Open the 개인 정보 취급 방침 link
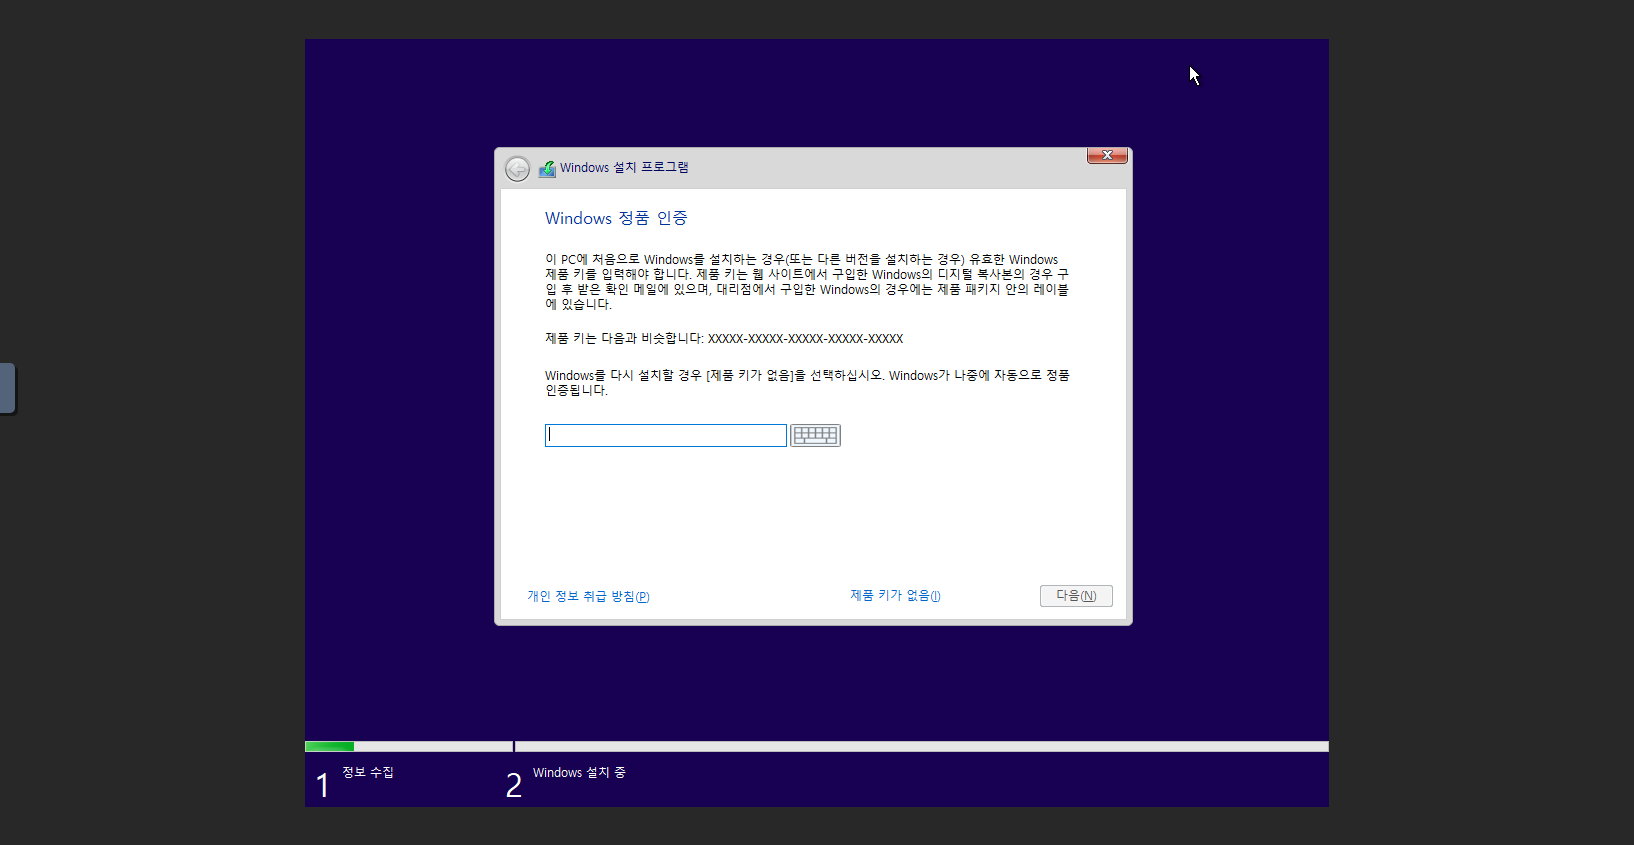 click(588, 596)
